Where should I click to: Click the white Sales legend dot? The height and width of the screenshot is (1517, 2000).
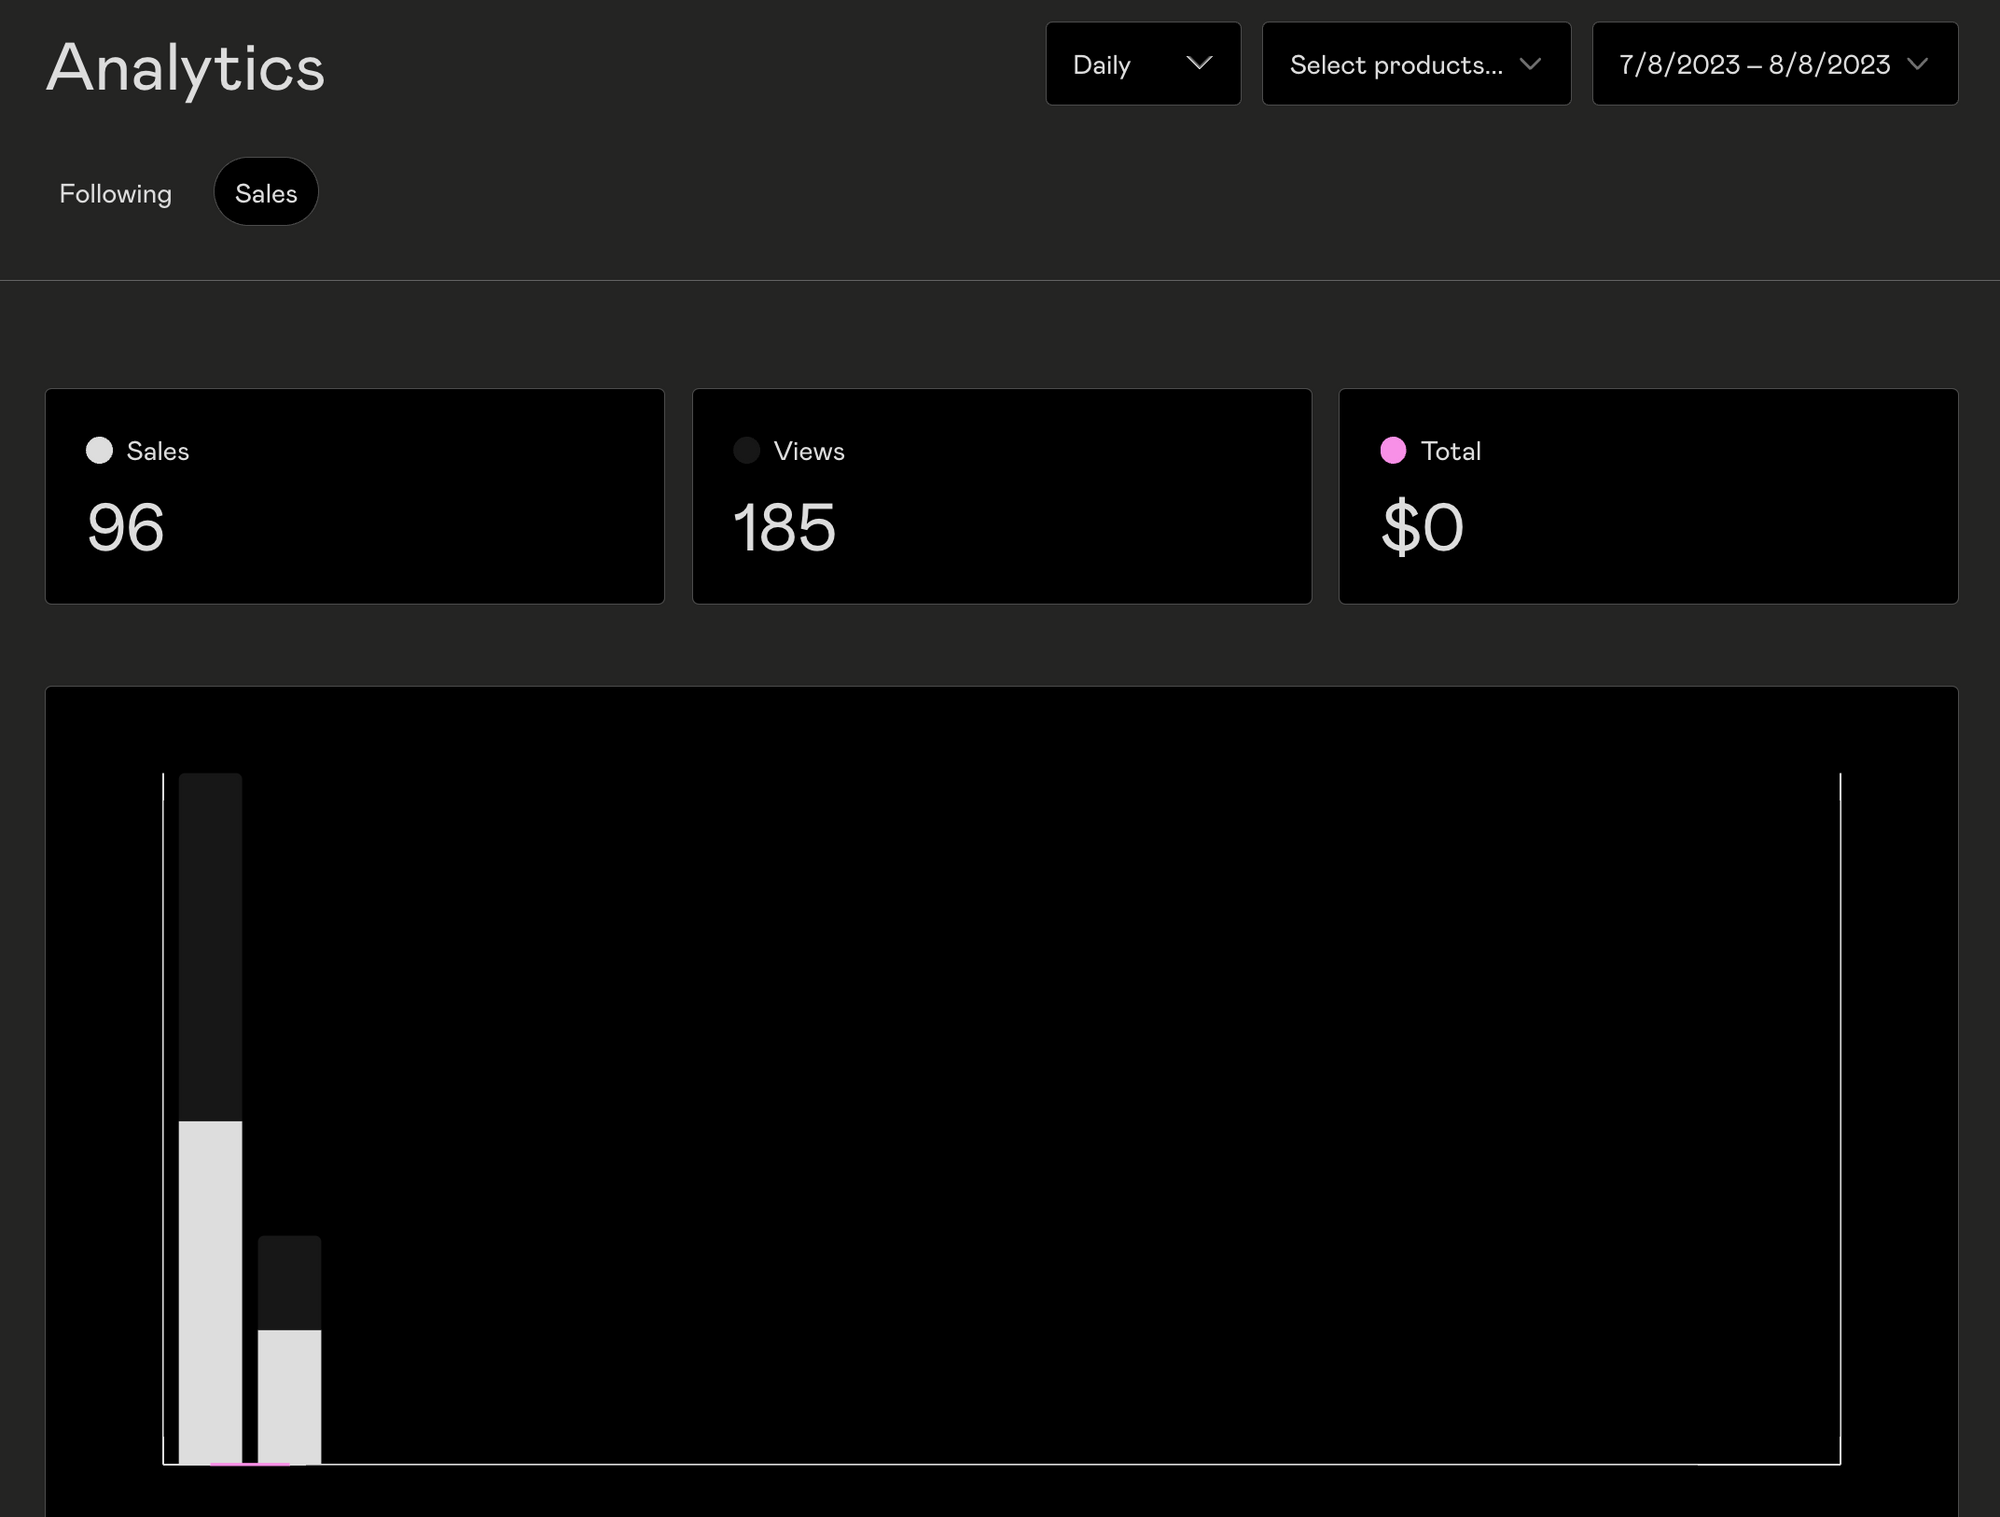click(99, 450)
